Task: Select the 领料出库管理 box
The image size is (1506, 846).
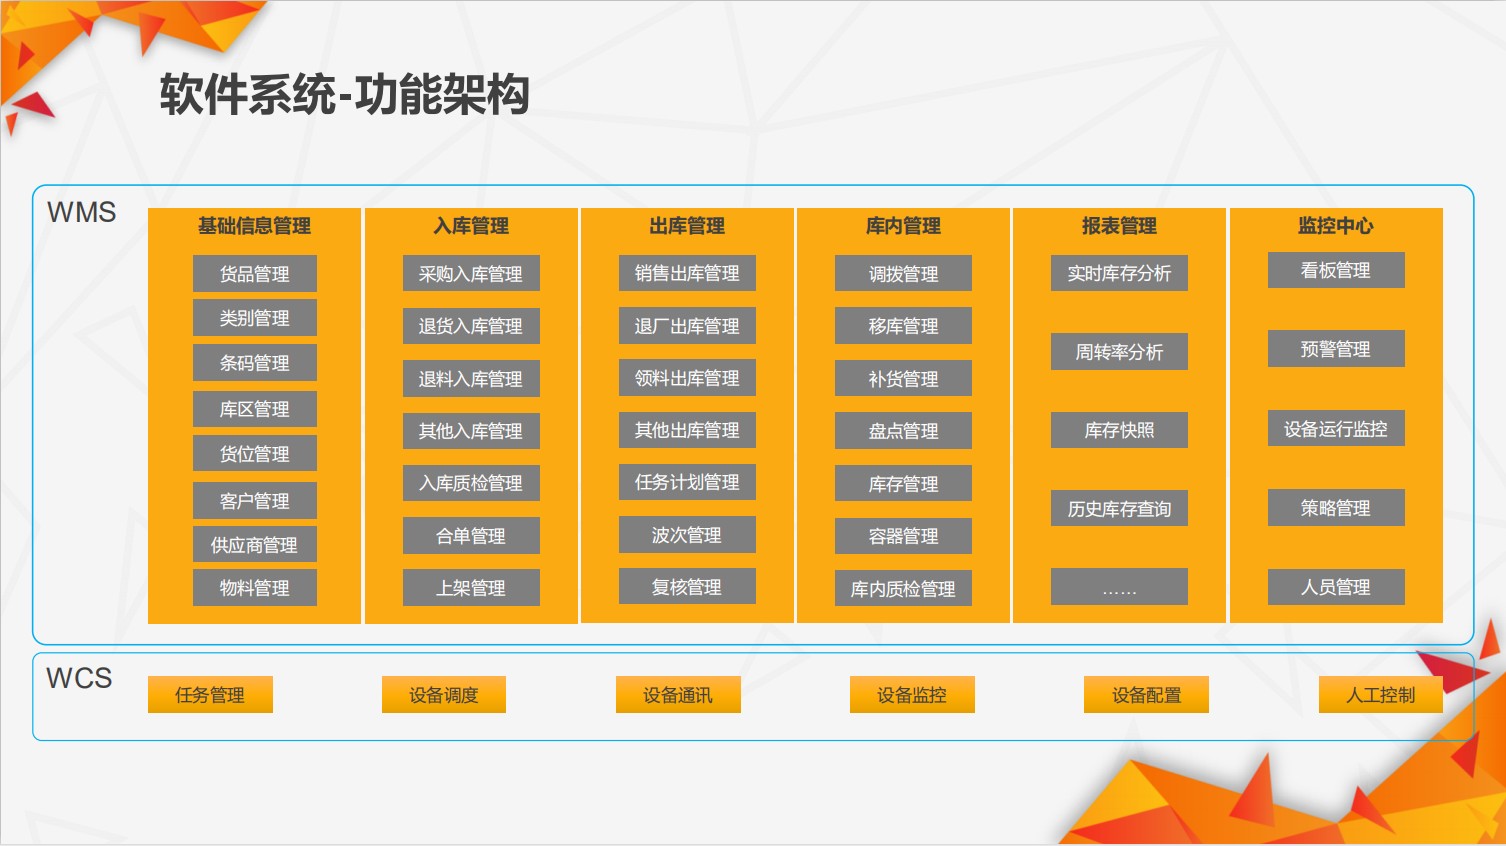Action: (687, 378)
